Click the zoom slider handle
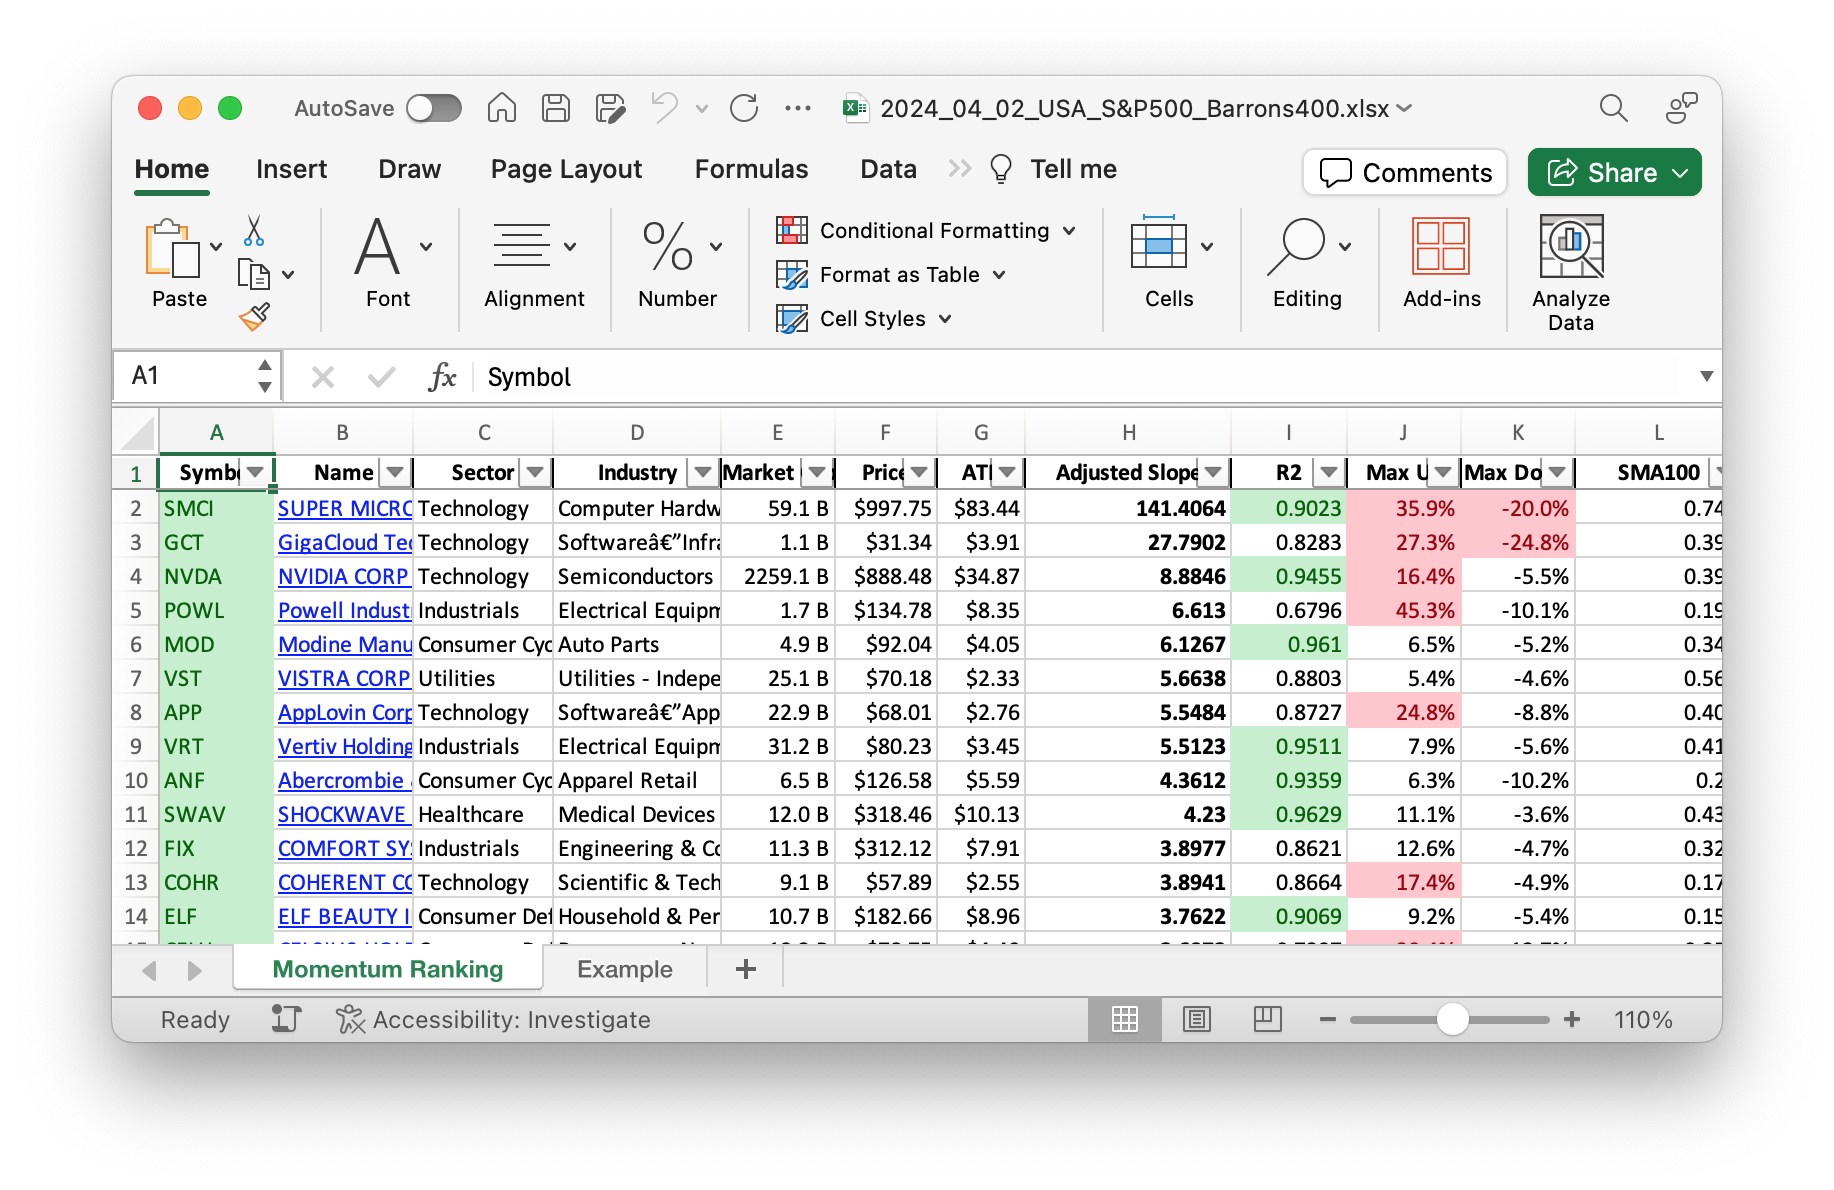Image resolution: width=1834 pixels, height=1190 pixels. coord(1452,1019)
